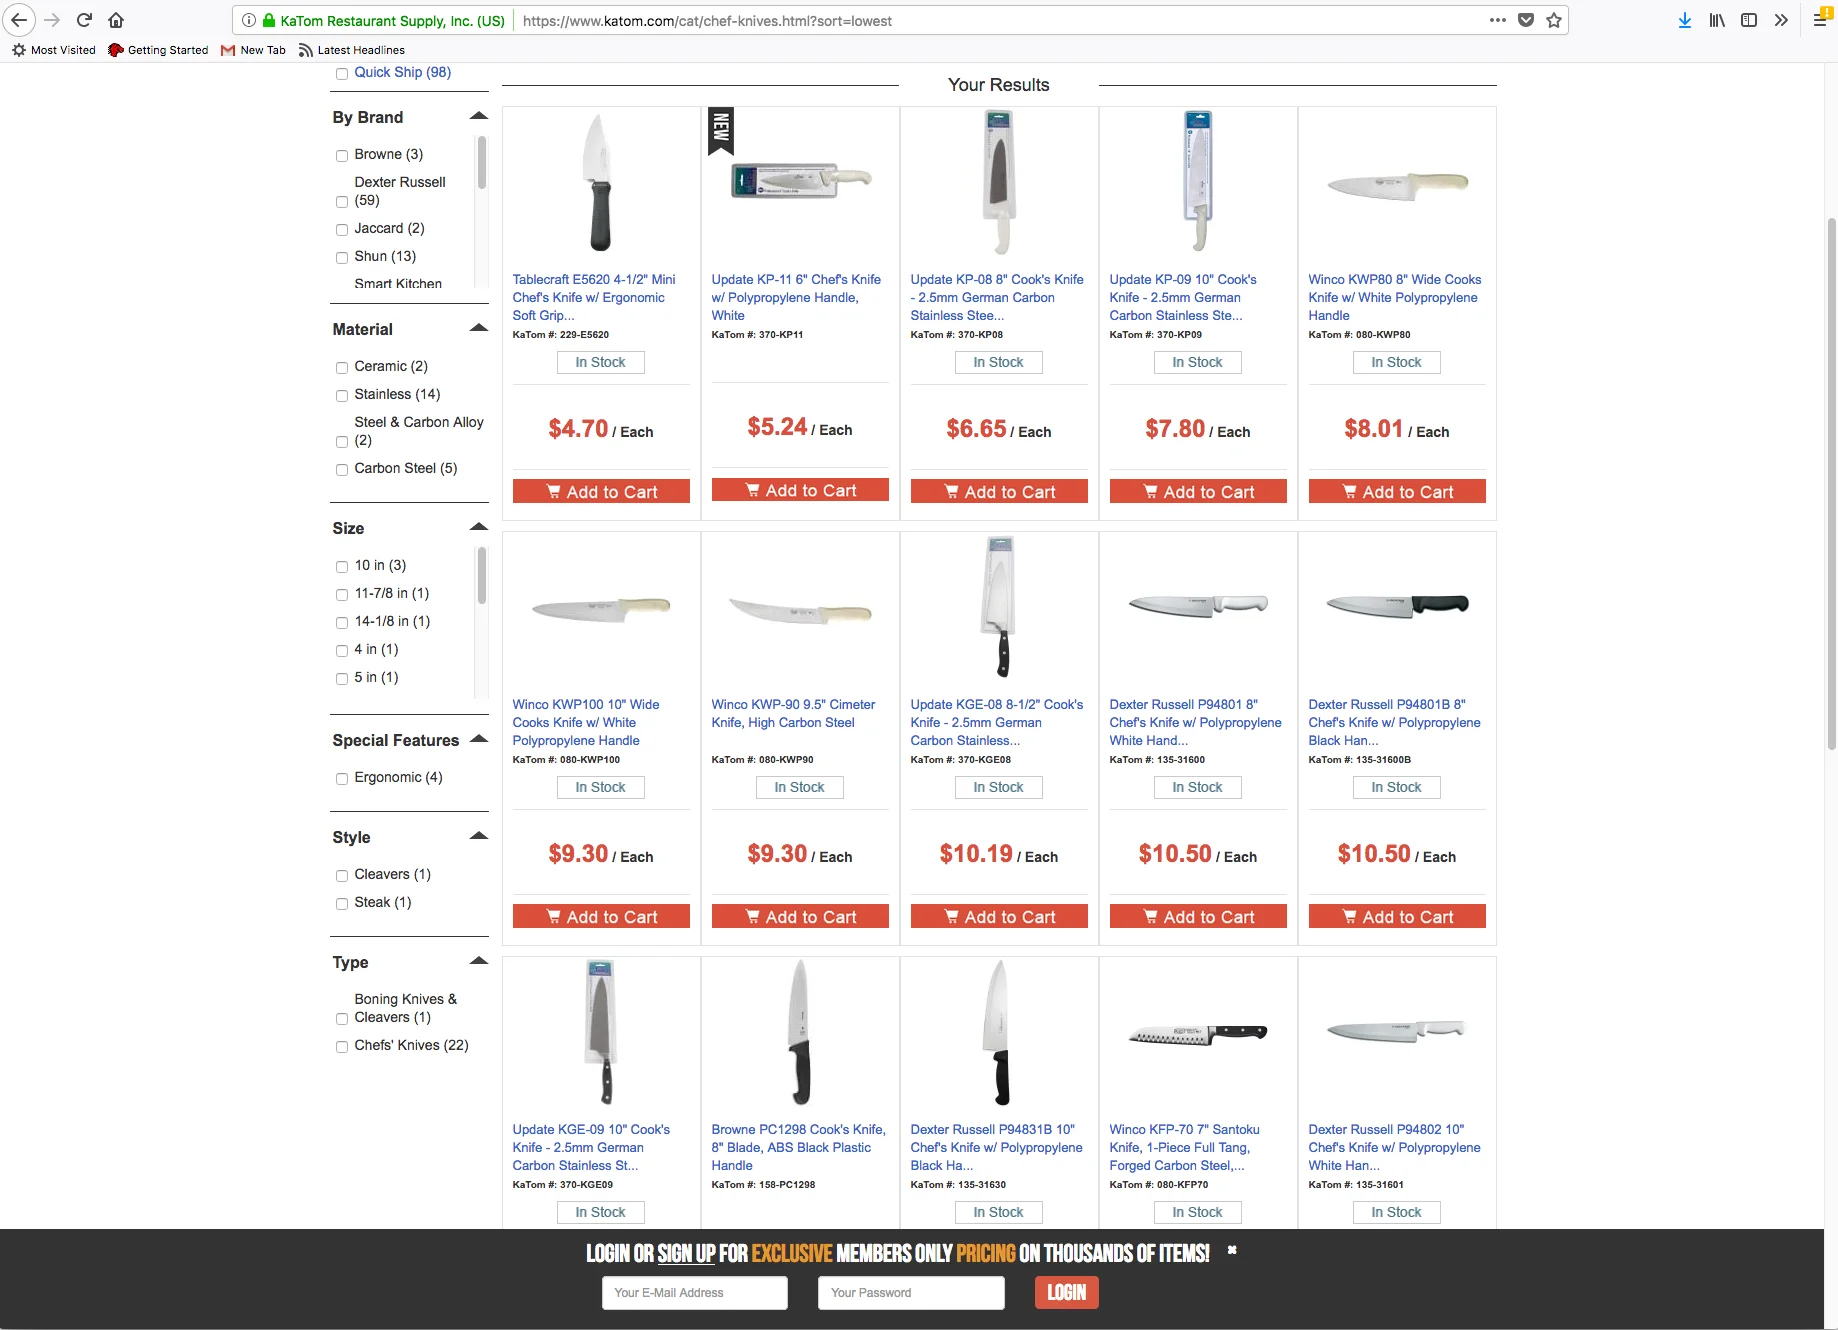Open Firefox hamburger menu

click(1821, 19)
